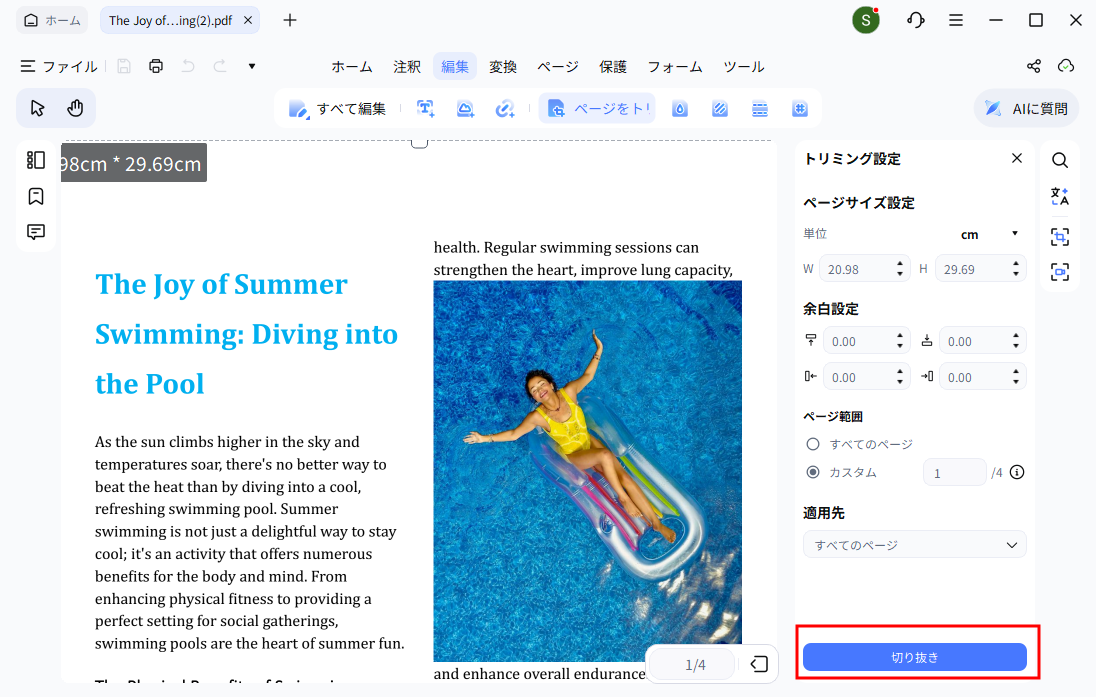Click the 切り抜き button
This screenshot has height=697, width=1096.
914,657
